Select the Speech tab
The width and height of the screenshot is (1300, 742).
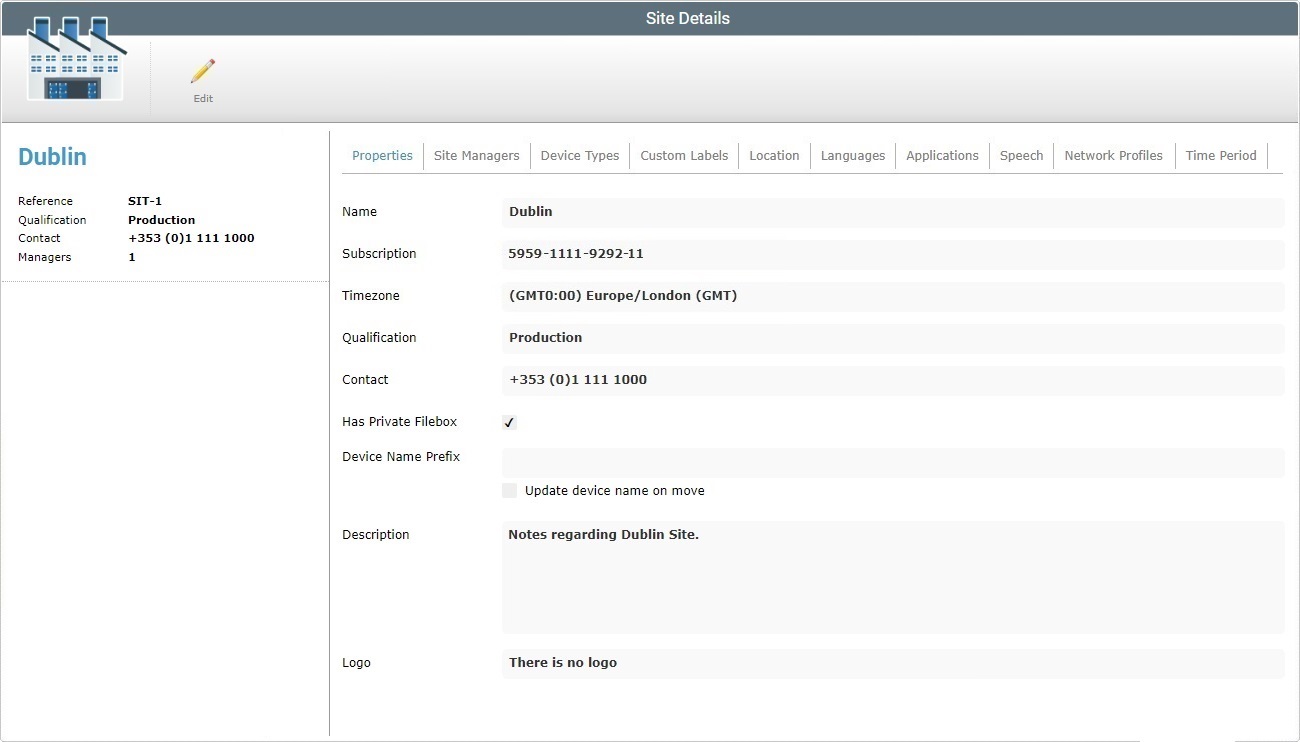click(x=1021, y=155)
